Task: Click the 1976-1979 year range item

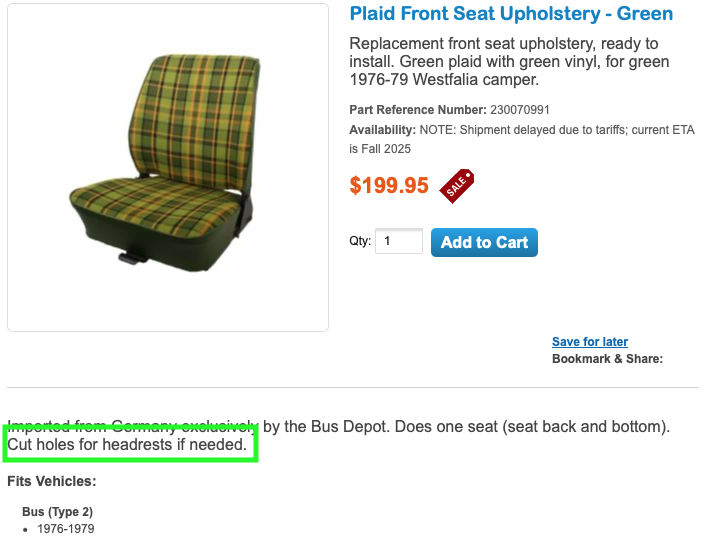Action: pos(66,529)
